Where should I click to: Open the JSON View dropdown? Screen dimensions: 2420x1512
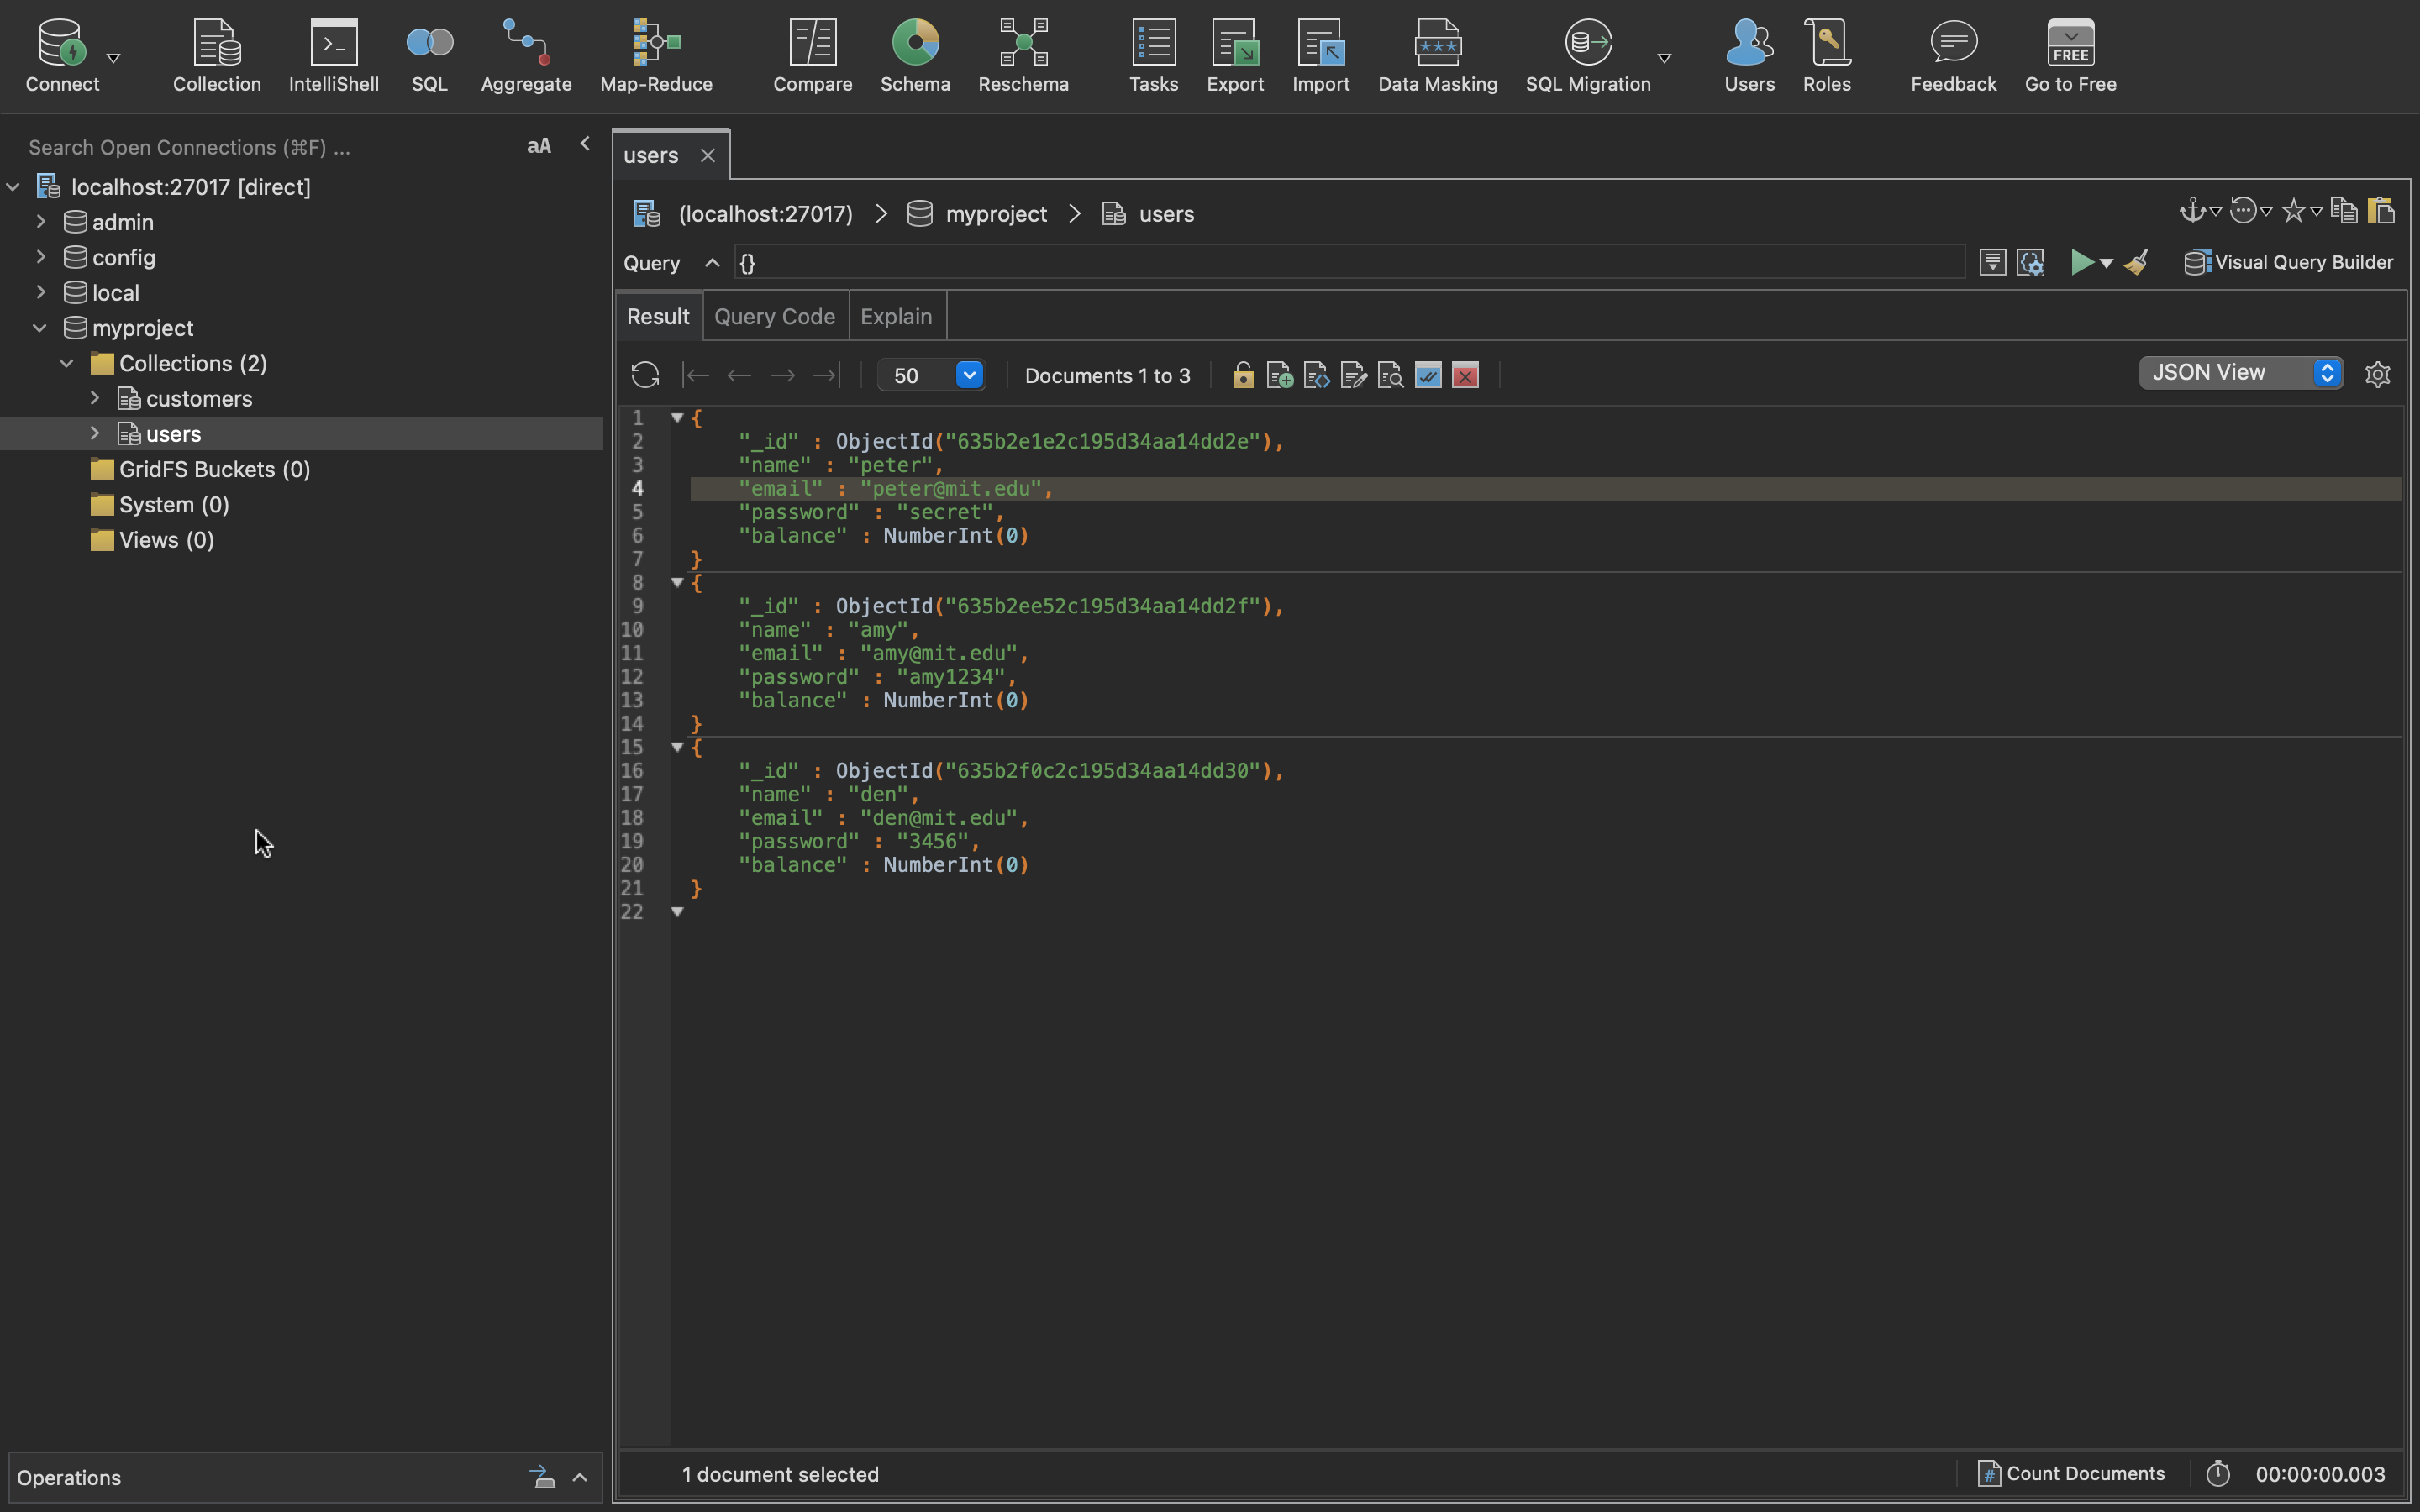click(x=2240, y=373)
